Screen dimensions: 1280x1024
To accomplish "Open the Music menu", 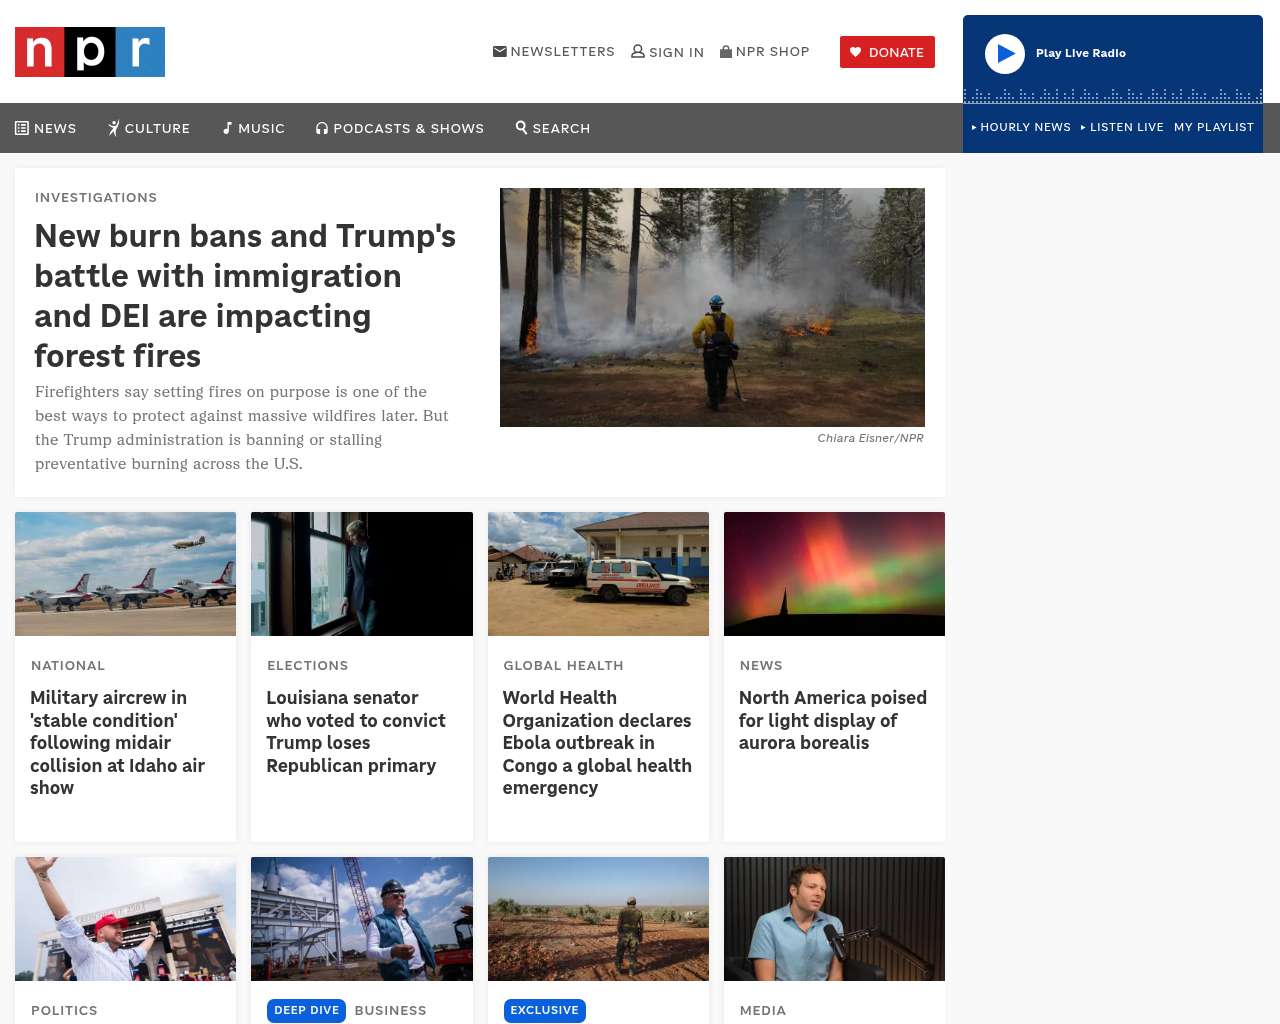I will click(x=254, y=128).
